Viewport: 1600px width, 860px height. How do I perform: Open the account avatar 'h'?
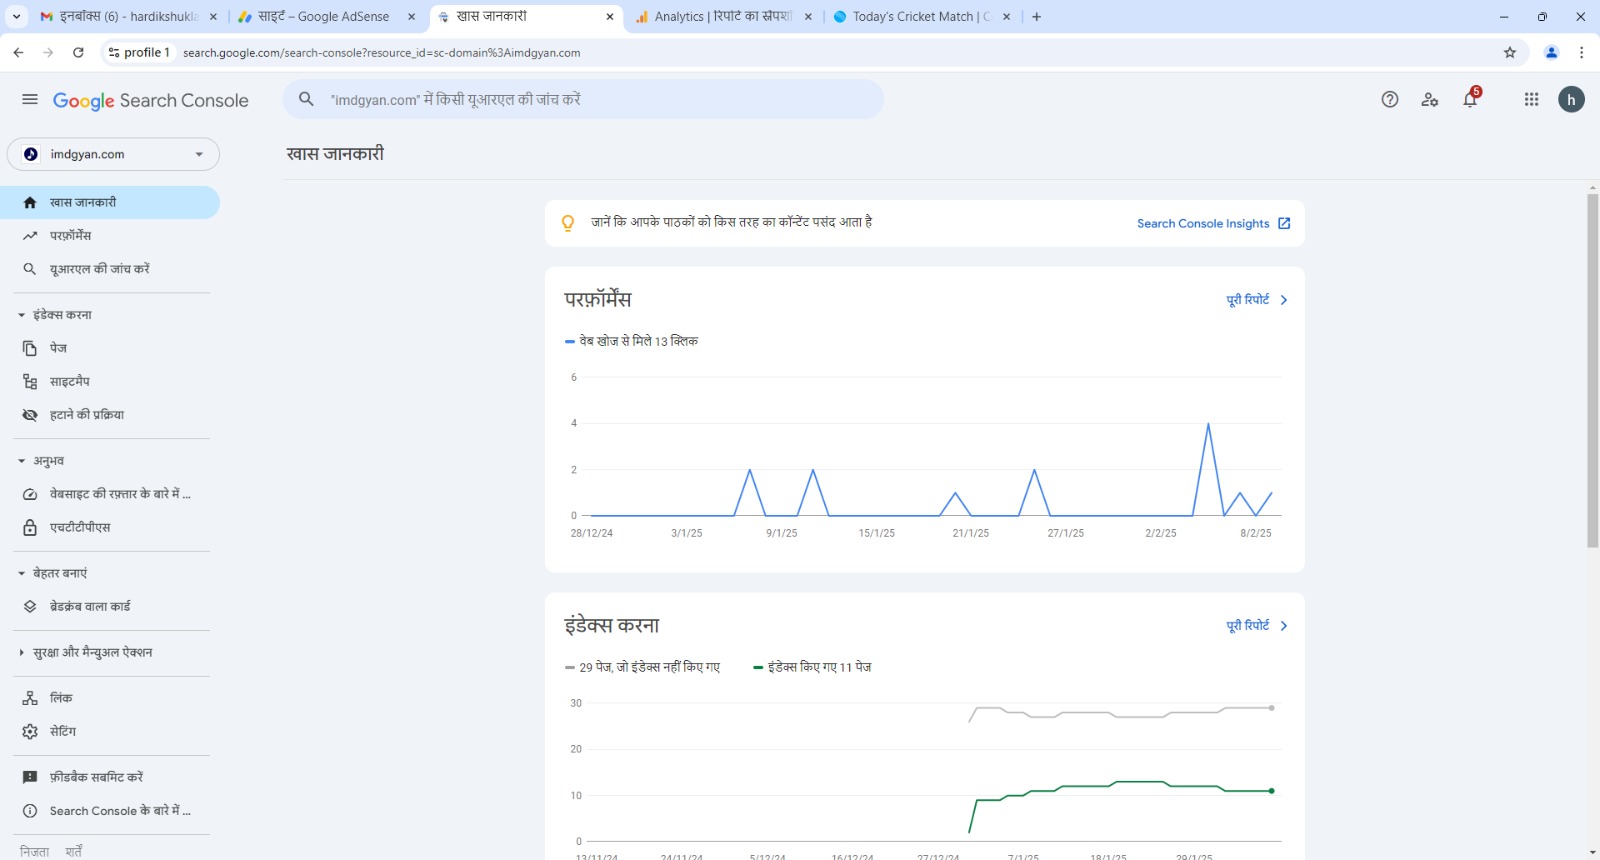pos(1571,99)
